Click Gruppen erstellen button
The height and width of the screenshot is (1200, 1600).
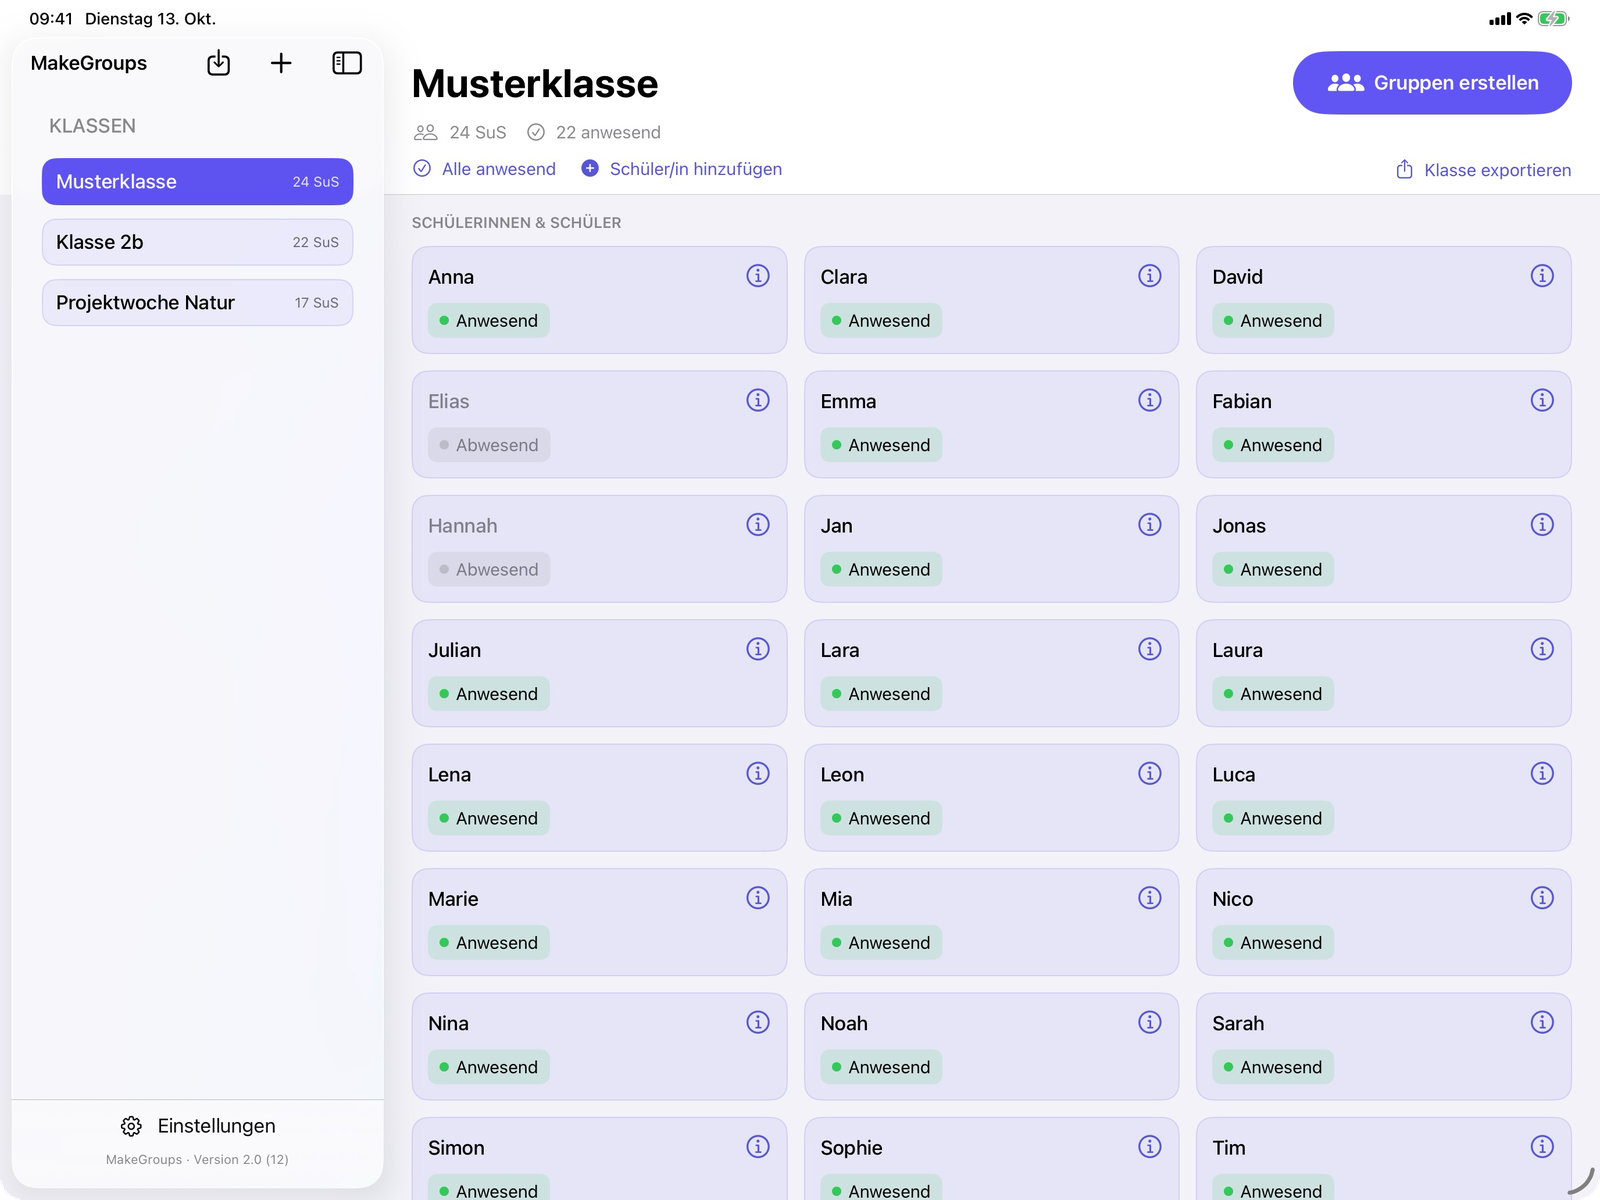1432,83
